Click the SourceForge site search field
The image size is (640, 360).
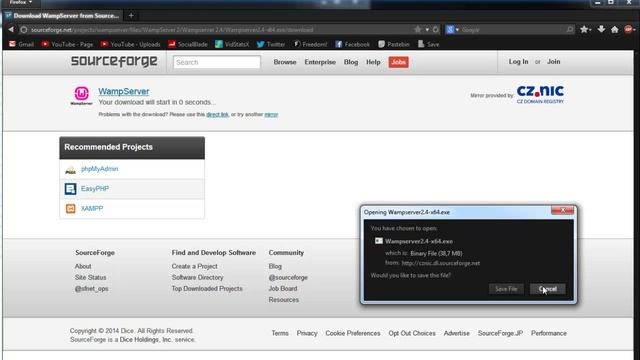(x=217, y=62)
